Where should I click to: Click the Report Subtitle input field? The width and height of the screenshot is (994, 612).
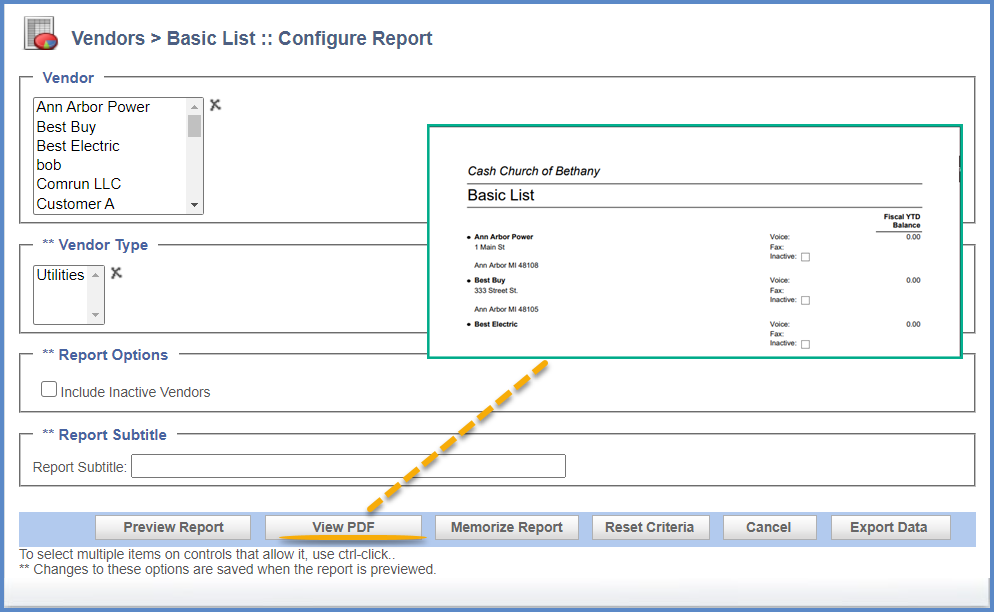coord(348,466)
